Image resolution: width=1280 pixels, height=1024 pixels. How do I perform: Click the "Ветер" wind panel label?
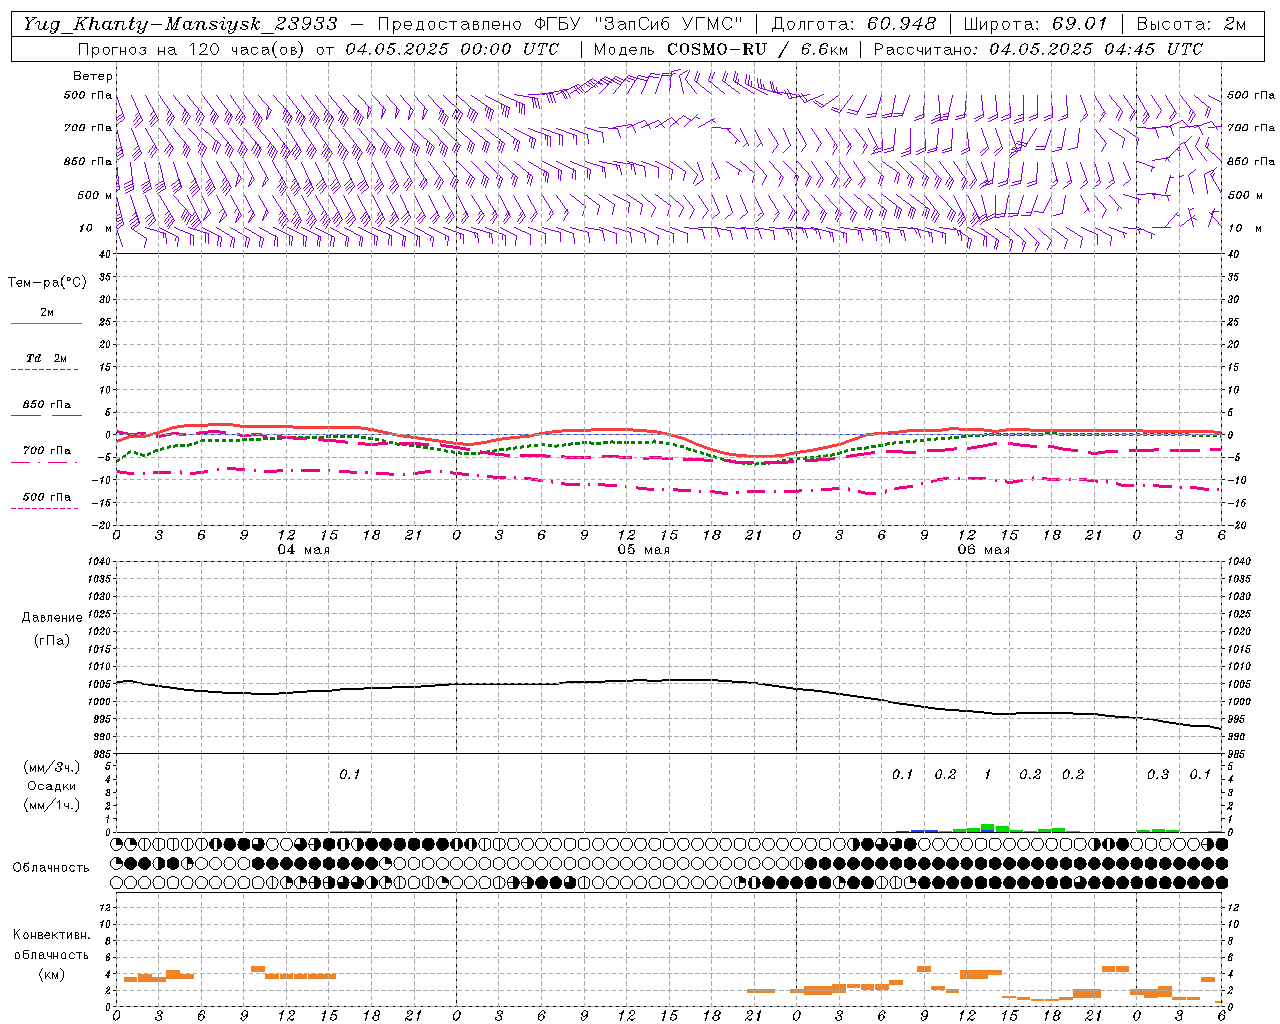93,76
